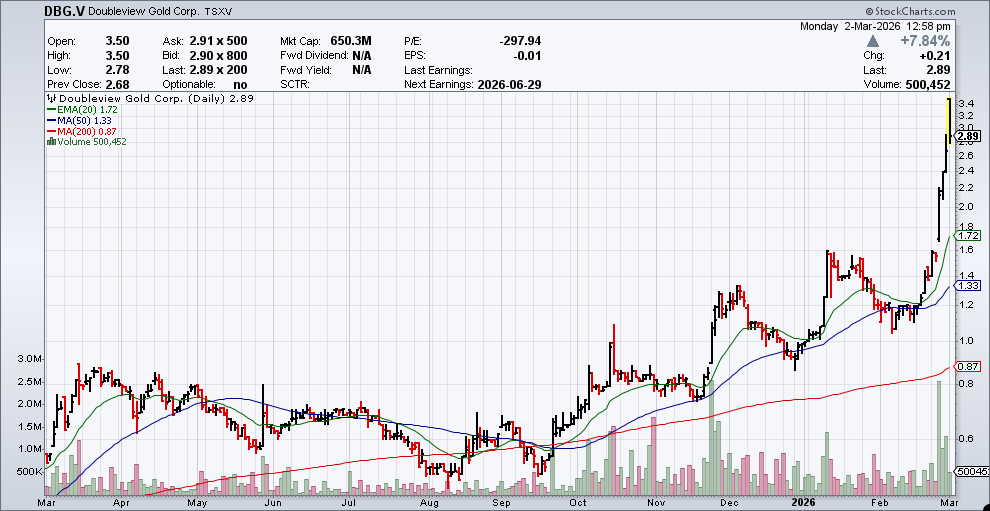
Task: Click the Feb label on the date axis
Action: [x=878, y=503]
